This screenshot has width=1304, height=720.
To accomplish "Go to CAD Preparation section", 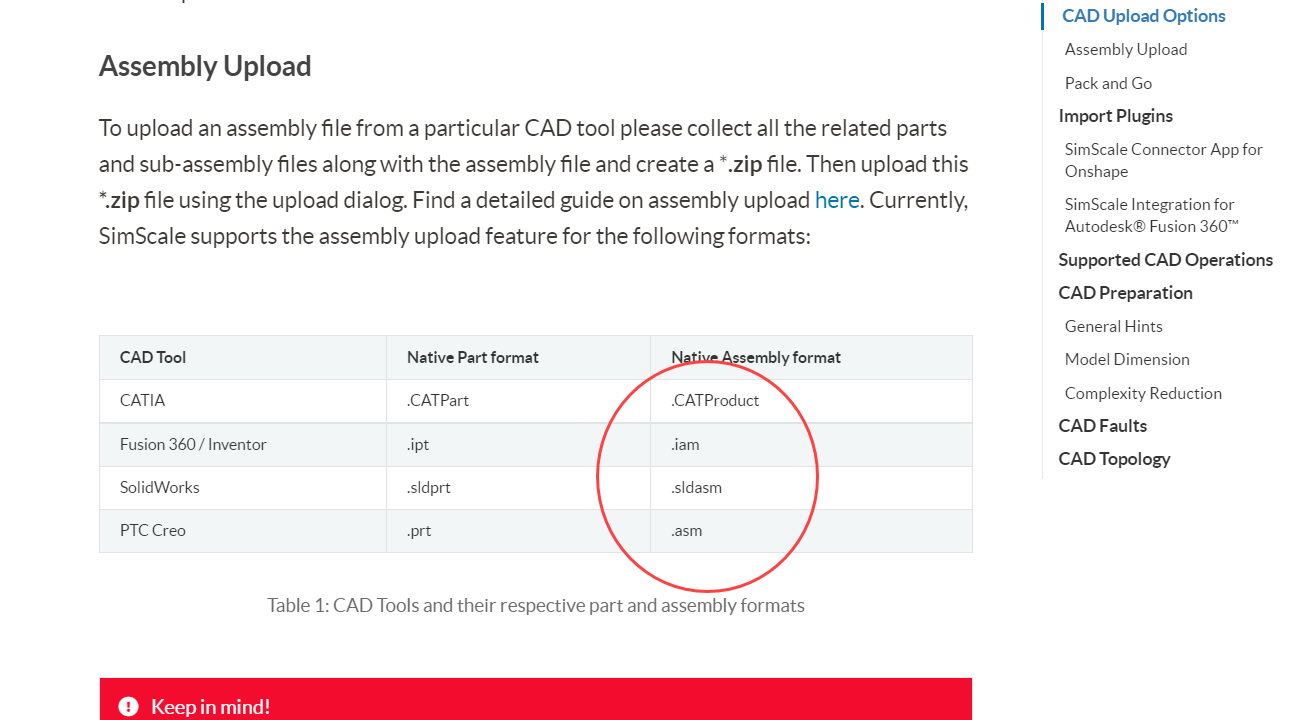I will pos(1125,293).
